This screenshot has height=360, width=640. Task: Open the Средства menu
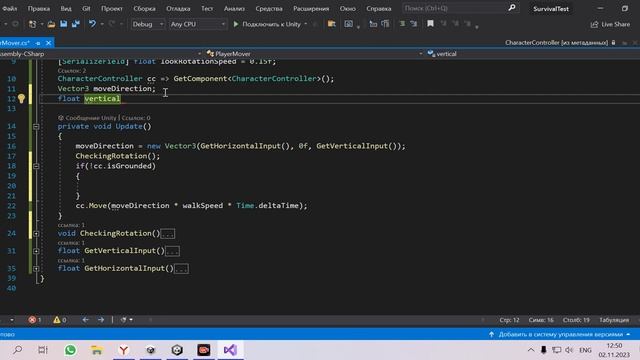click(269, 8)
